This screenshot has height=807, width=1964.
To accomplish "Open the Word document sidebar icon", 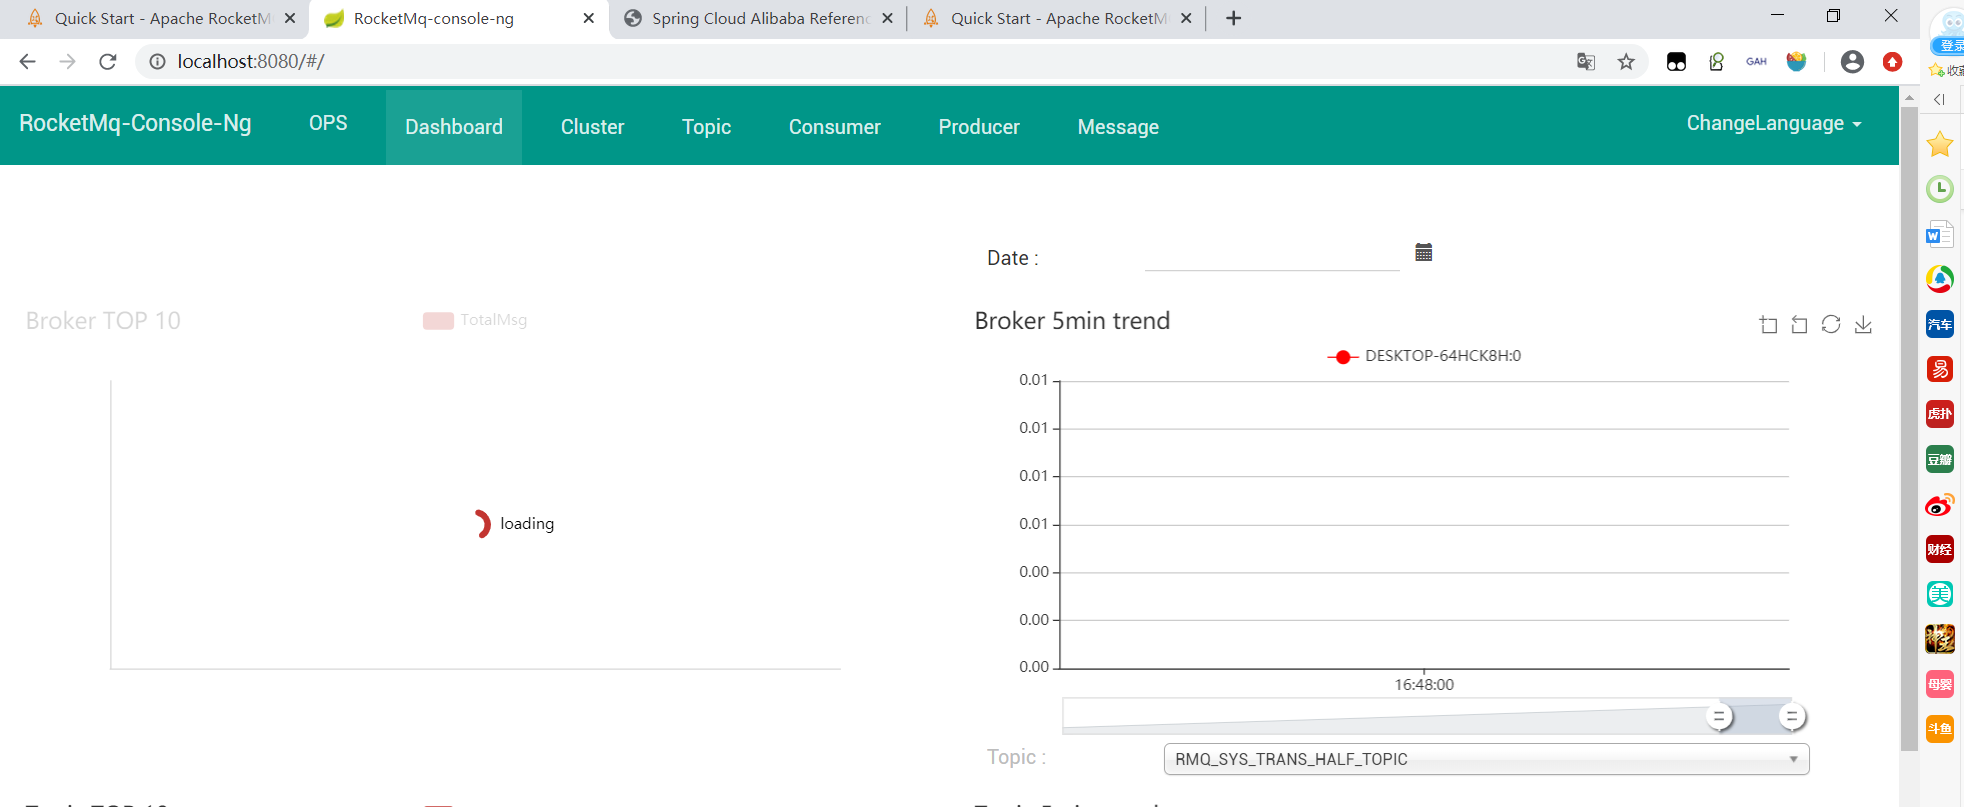I will click(x=1940, y=234).
